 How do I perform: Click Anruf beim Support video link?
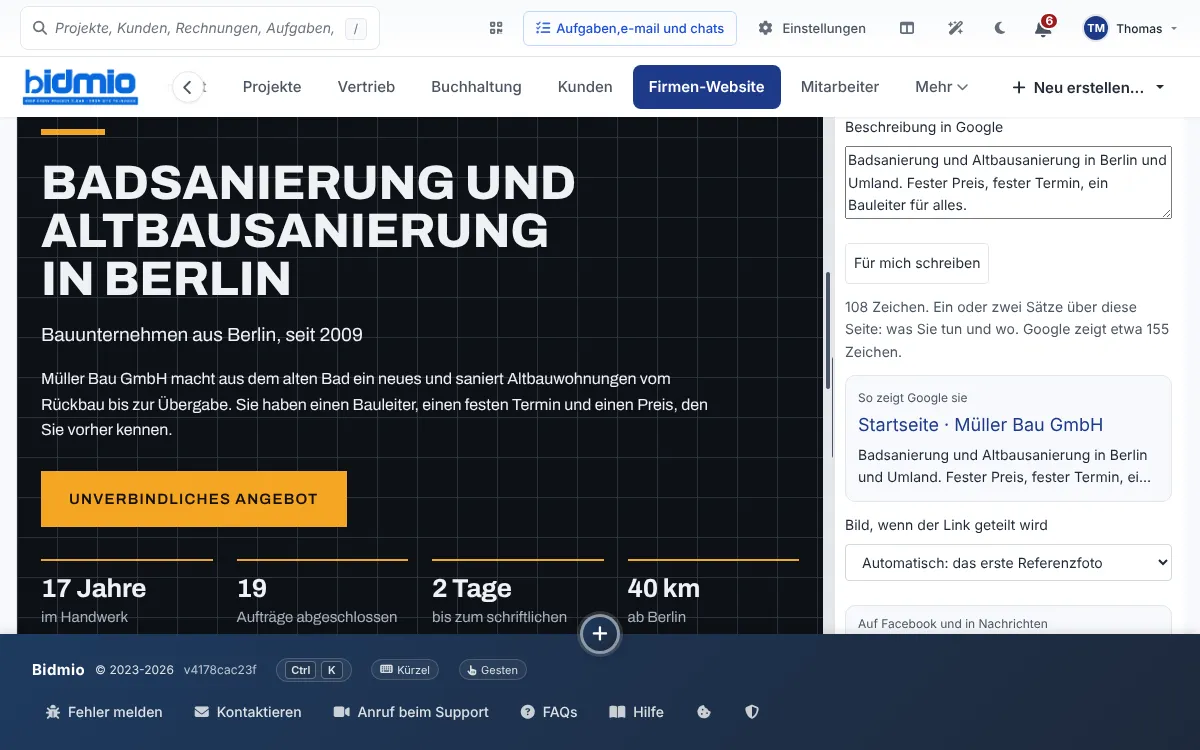(x=411, y=712)
